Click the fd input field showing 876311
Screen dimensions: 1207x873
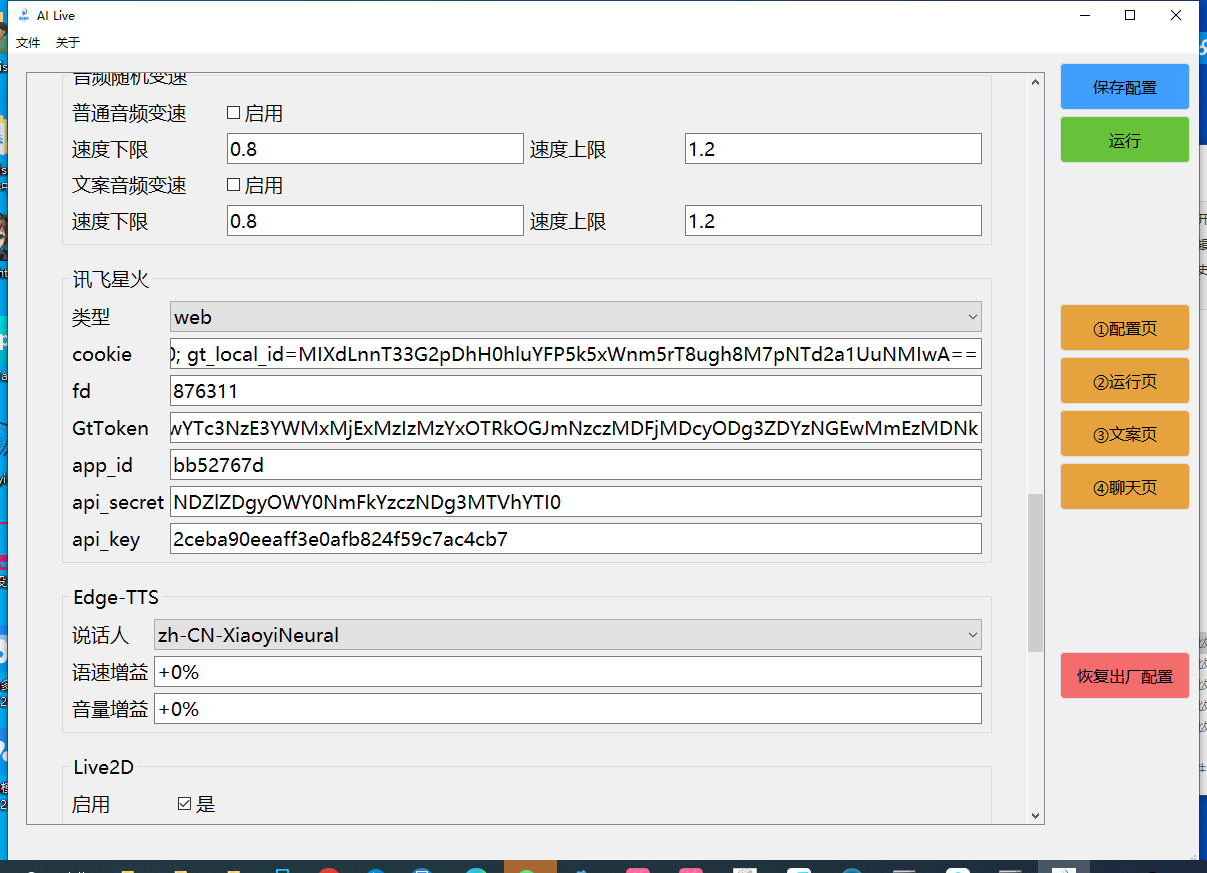coord(575,391)
